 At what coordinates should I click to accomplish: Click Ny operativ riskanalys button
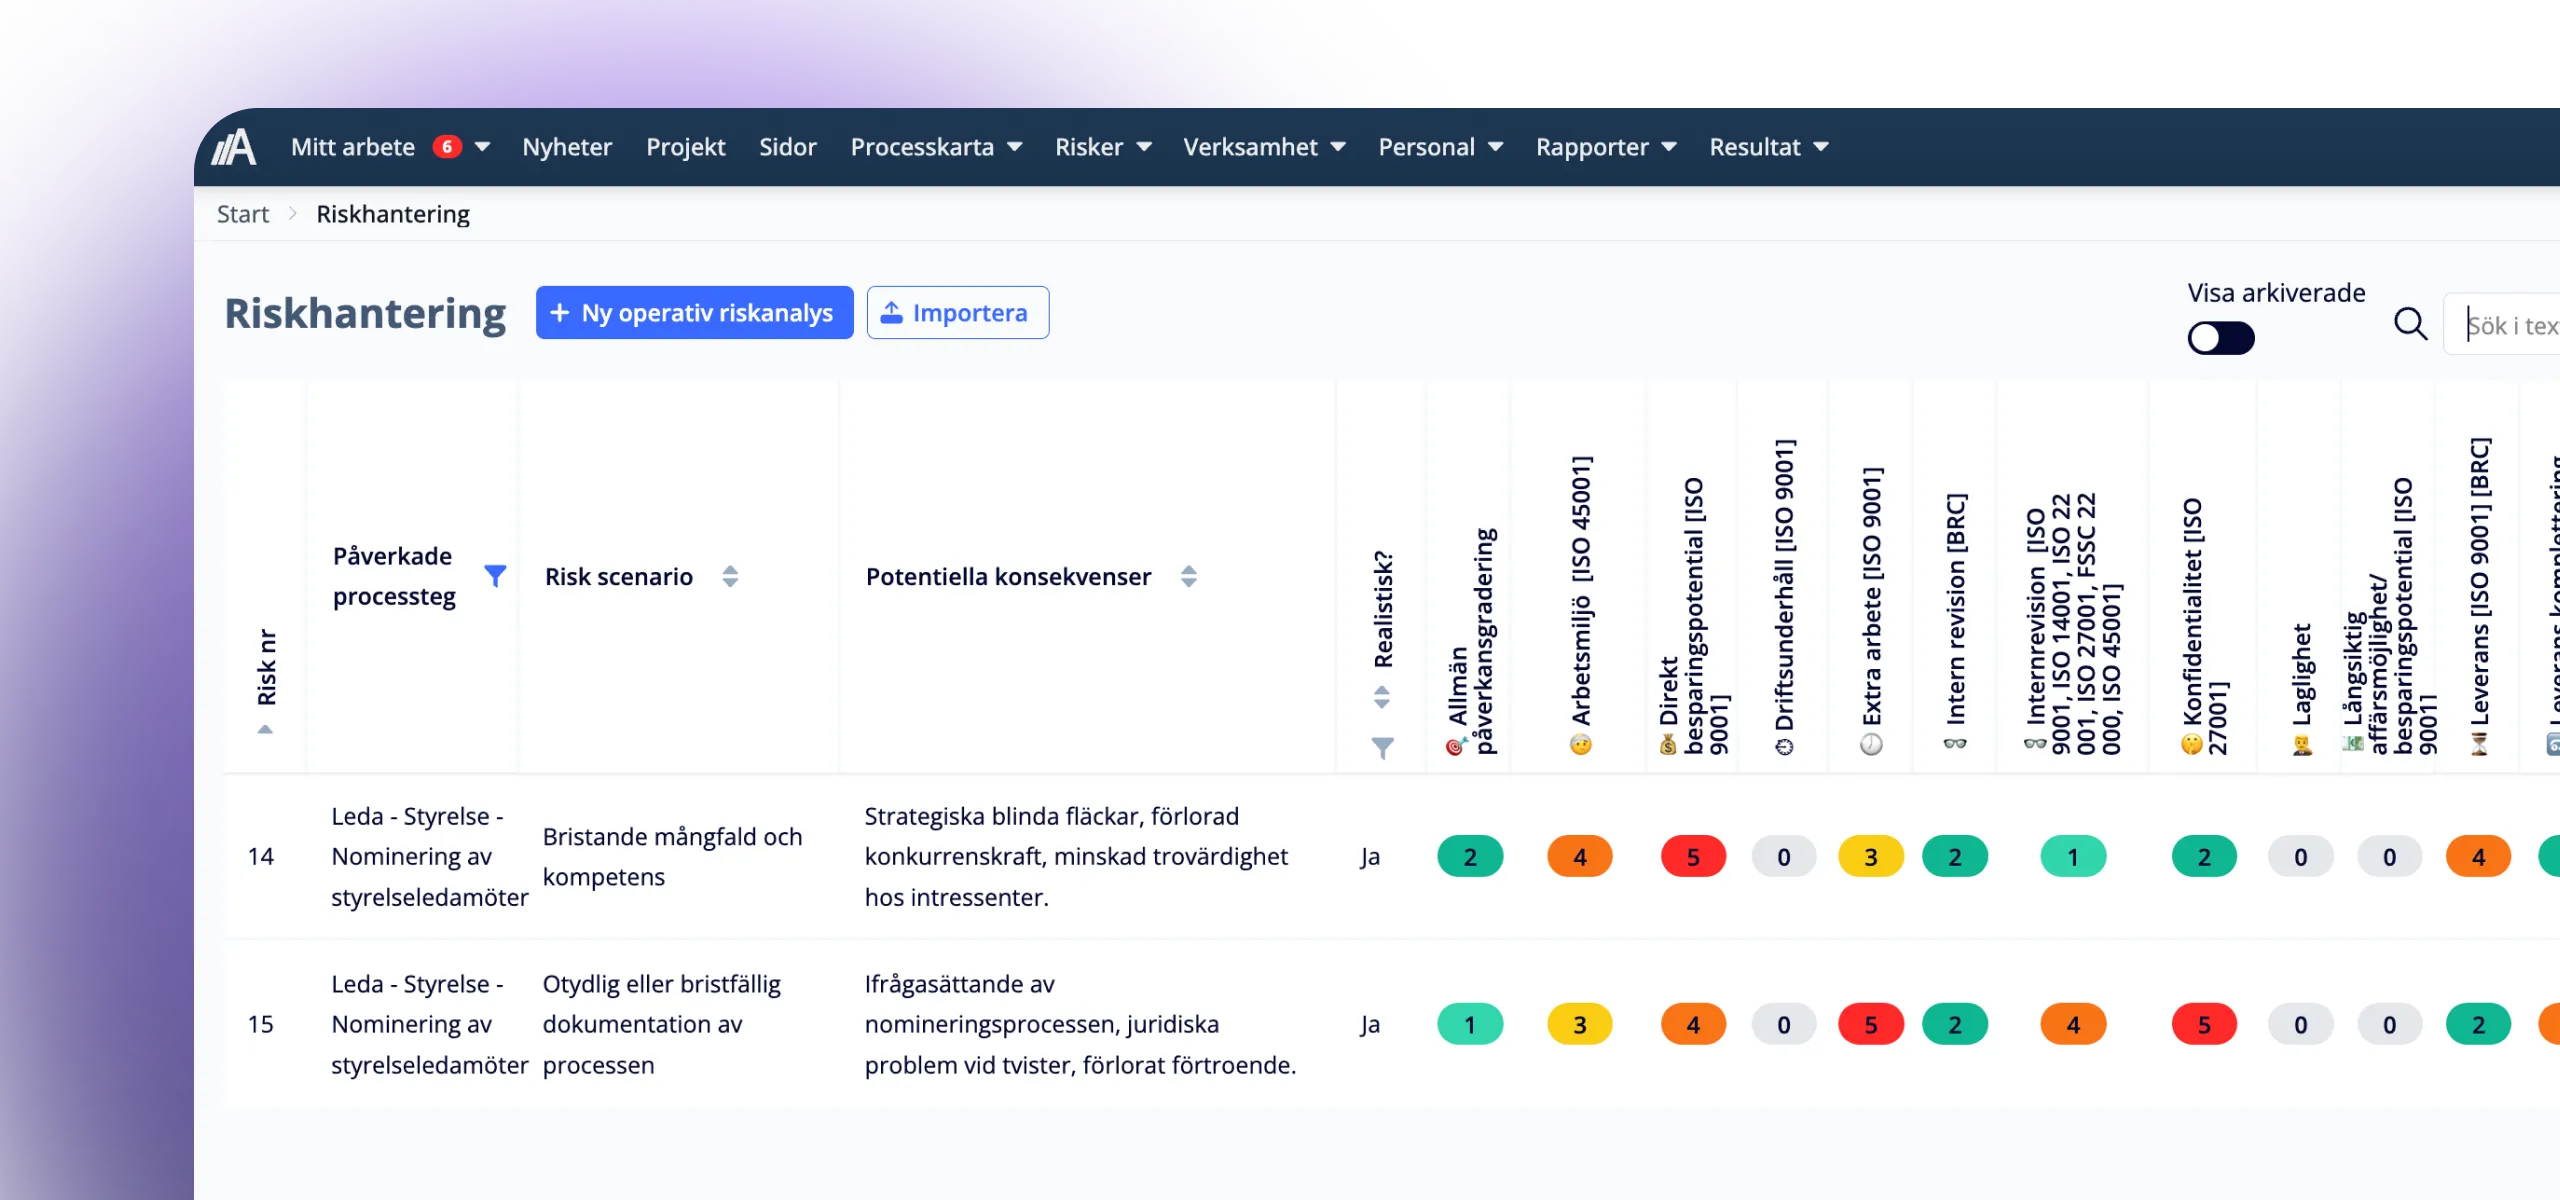694,313
